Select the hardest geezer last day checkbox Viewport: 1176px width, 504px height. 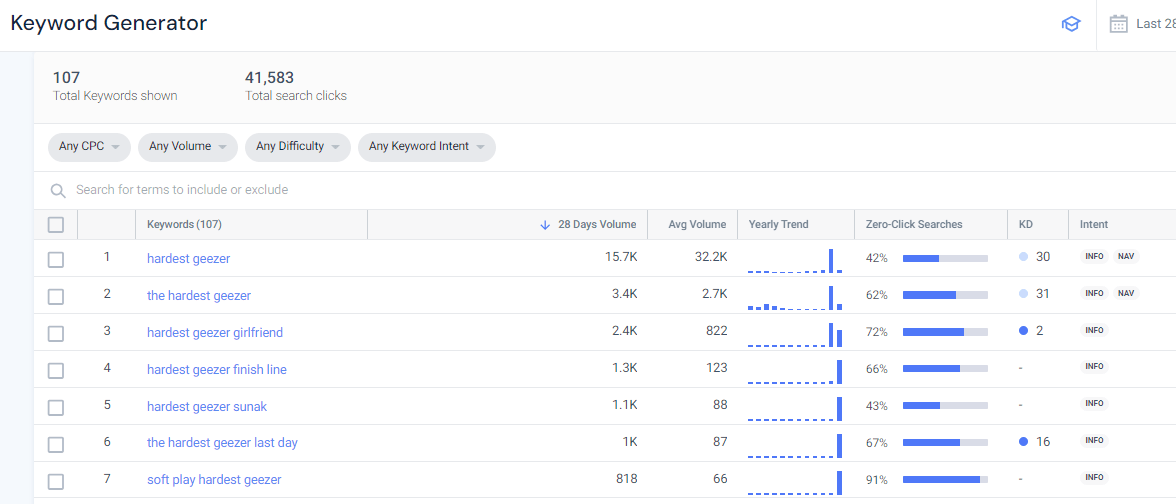[56, 444]
